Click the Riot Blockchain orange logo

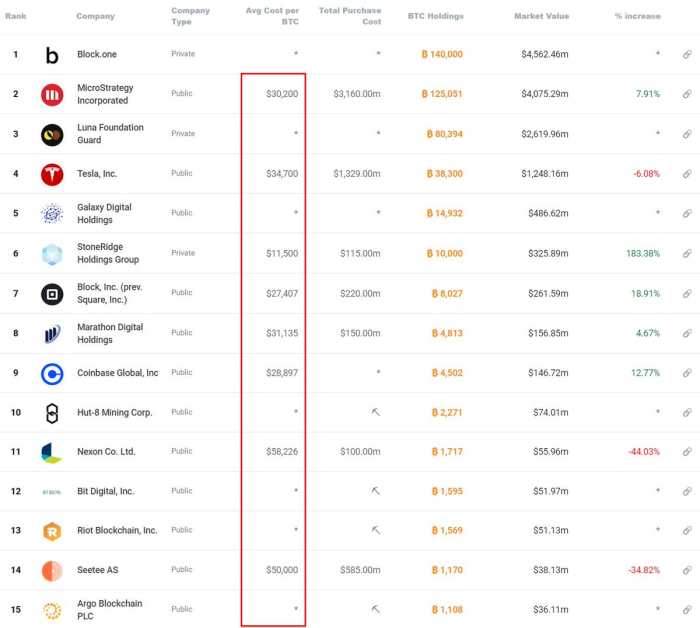52,531
